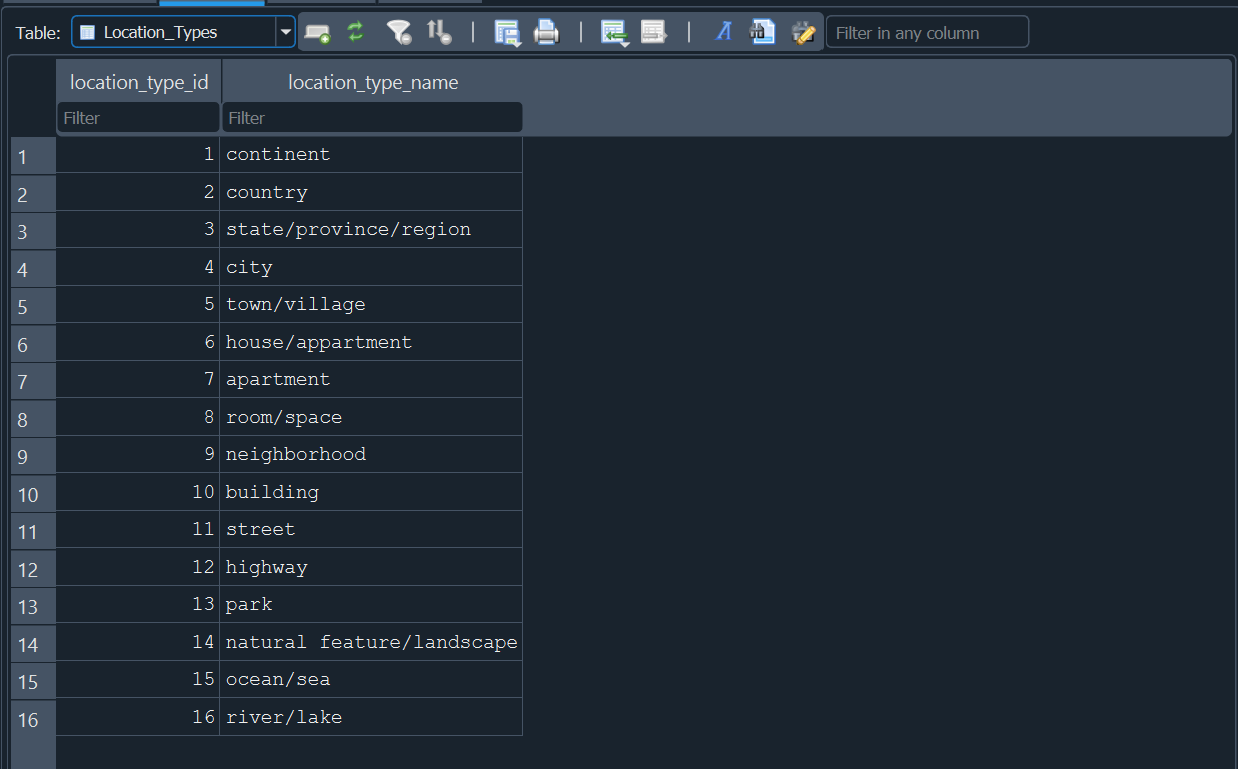This screenshot has height=769, width=1238.
Task: Select row header 13
Action: [x=33, y=605]
